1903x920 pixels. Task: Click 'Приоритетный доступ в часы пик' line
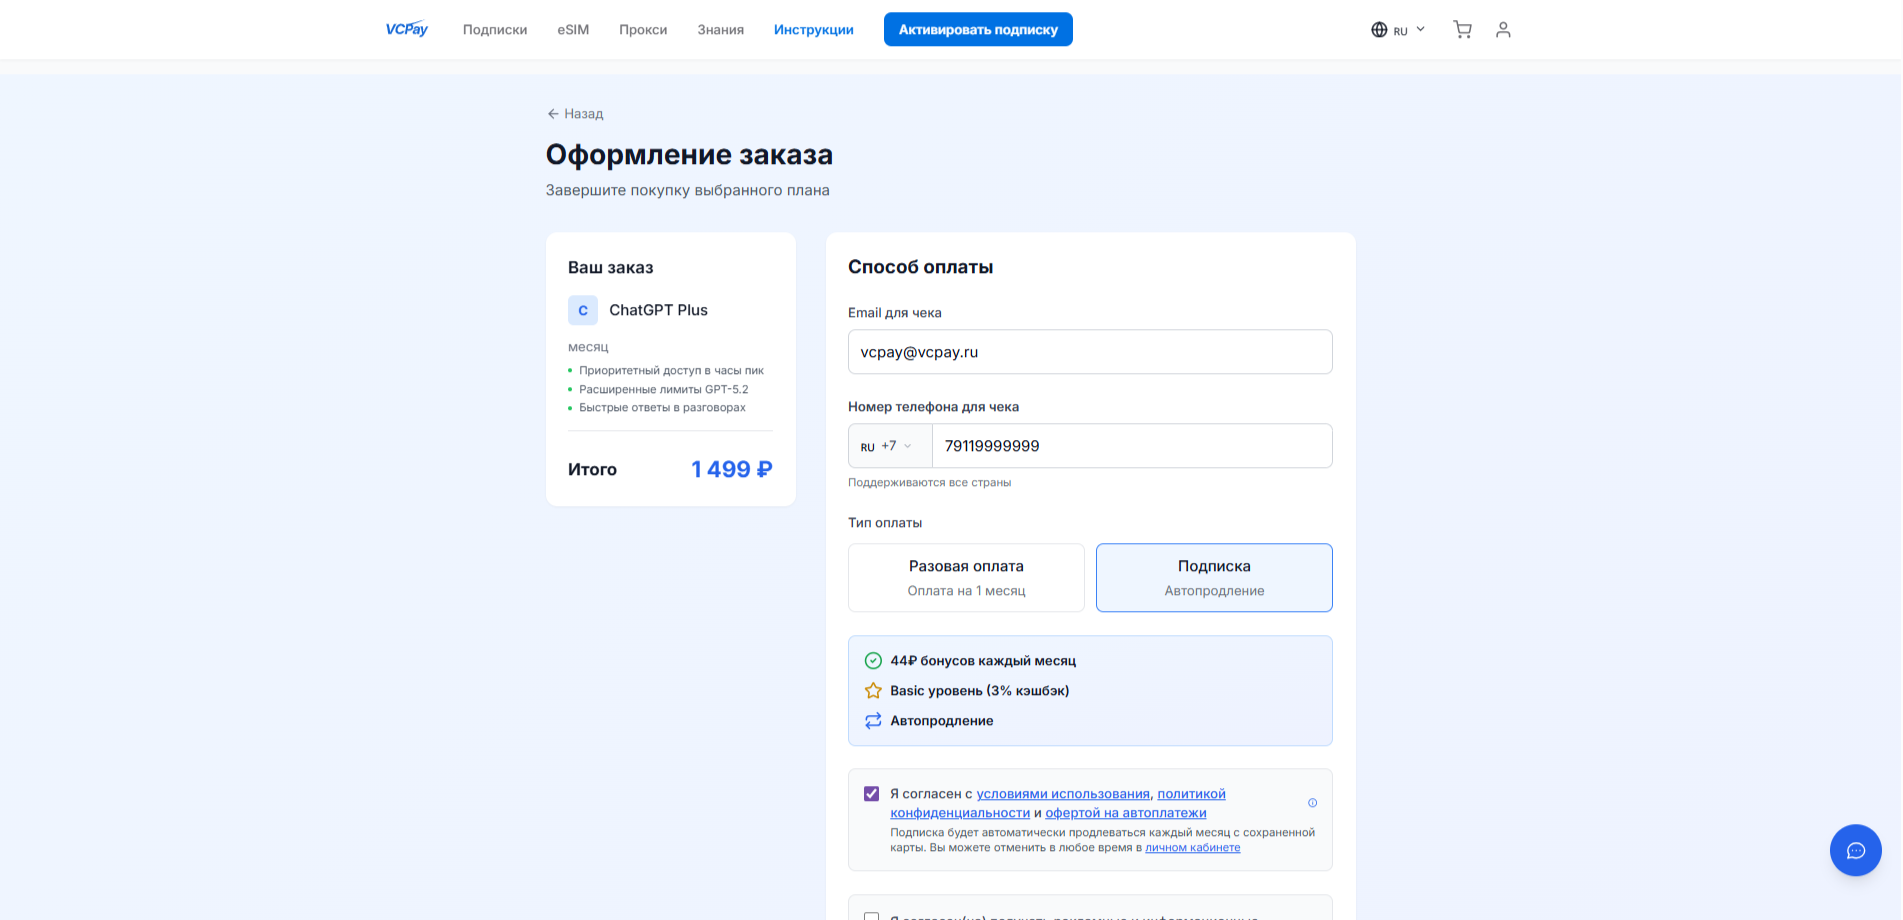click(x=671, y=371)
